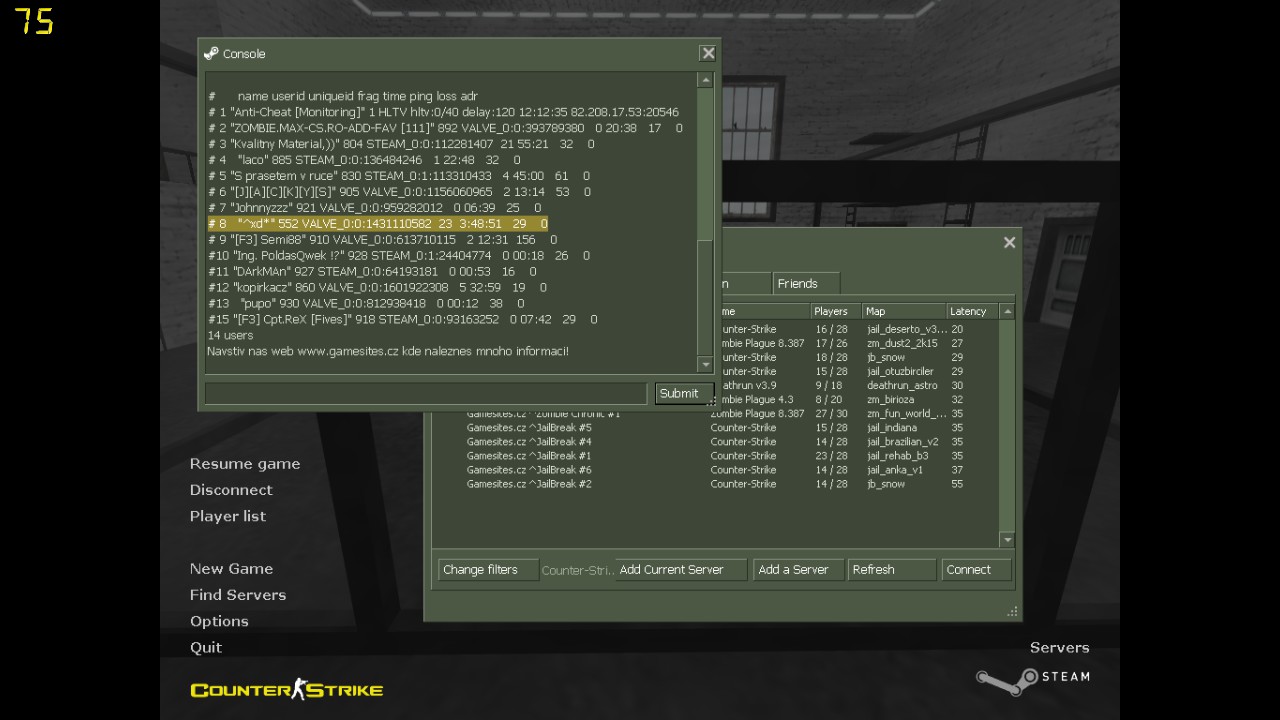Sort servers by Latency column
This screenshot has height=720, width=1280.
(972, 311)
